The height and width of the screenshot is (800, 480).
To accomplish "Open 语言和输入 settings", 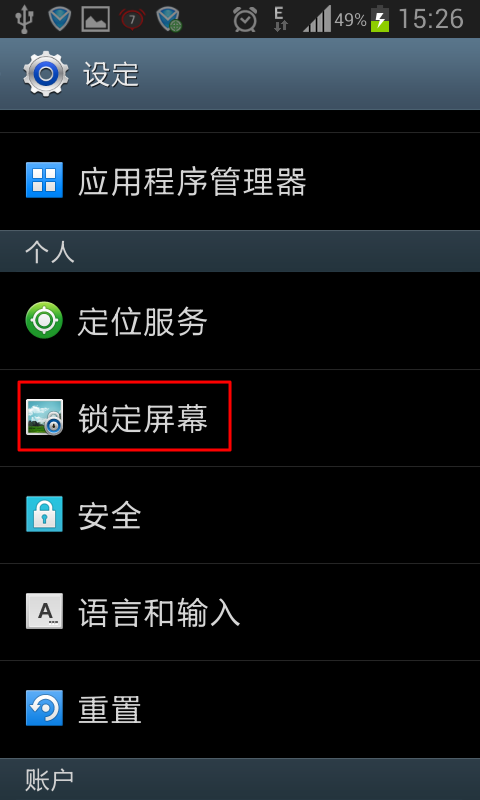I will [240, 612].
